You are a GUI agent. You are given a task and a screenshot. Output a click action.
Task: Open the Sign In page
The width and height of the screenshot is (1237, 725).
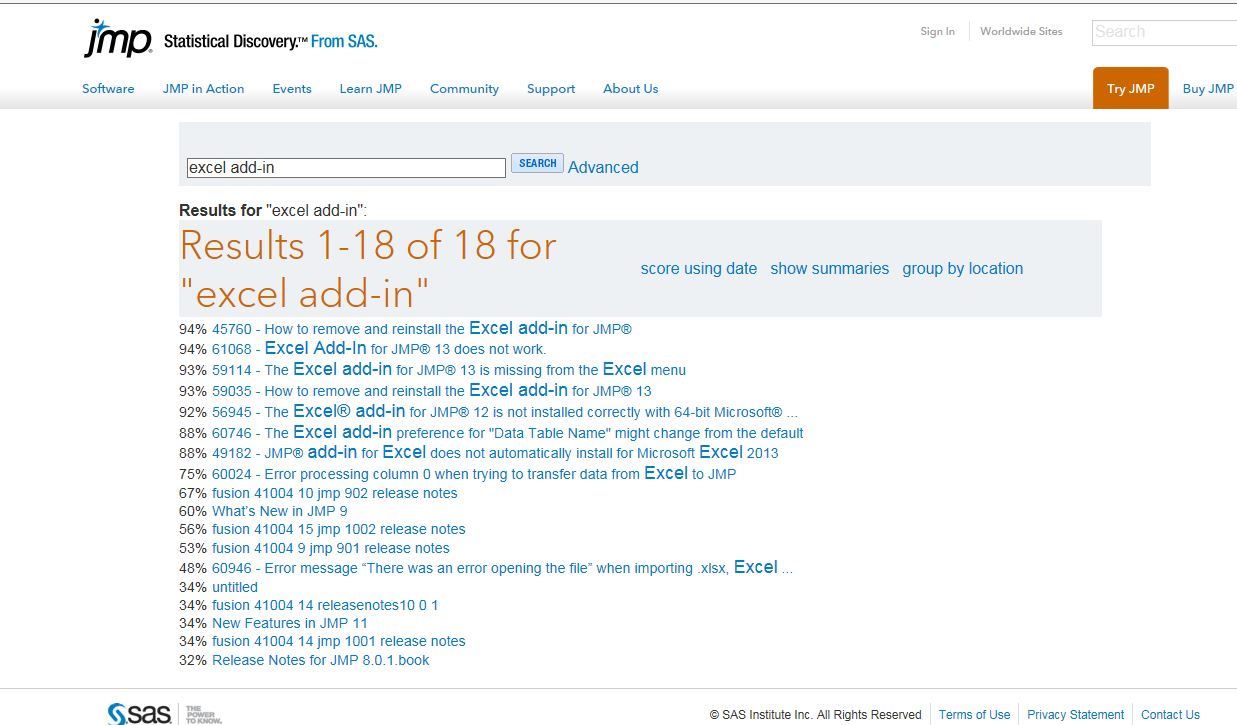(937, 31)
